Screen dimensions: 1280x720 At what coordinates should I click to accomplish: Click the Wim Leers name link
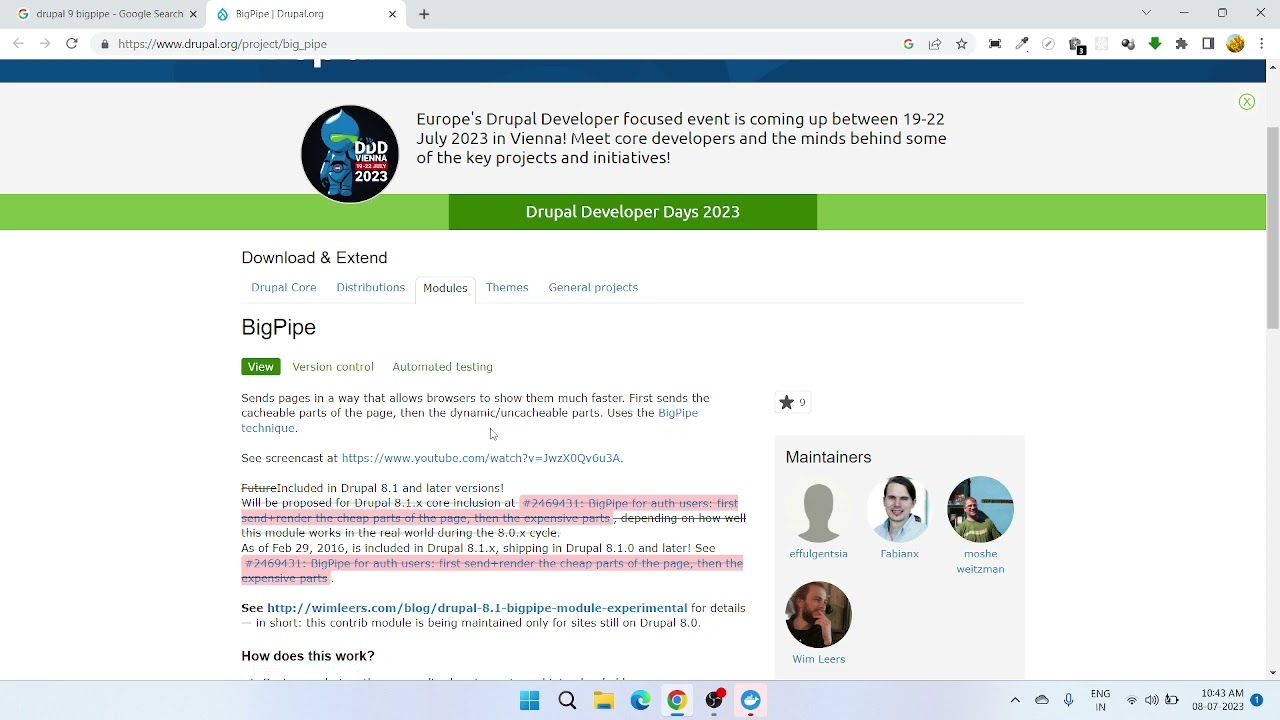[x=818, y=659]
